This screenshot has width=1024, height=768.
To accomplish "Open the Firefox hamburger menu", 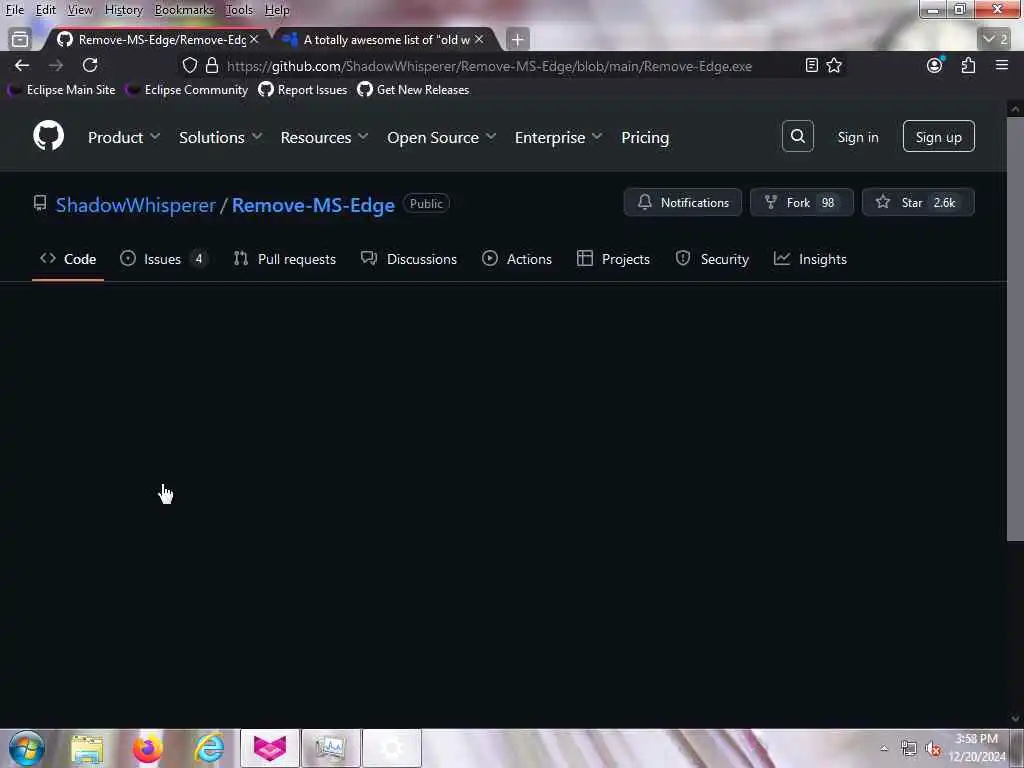I will click(x=1002, y=65).
